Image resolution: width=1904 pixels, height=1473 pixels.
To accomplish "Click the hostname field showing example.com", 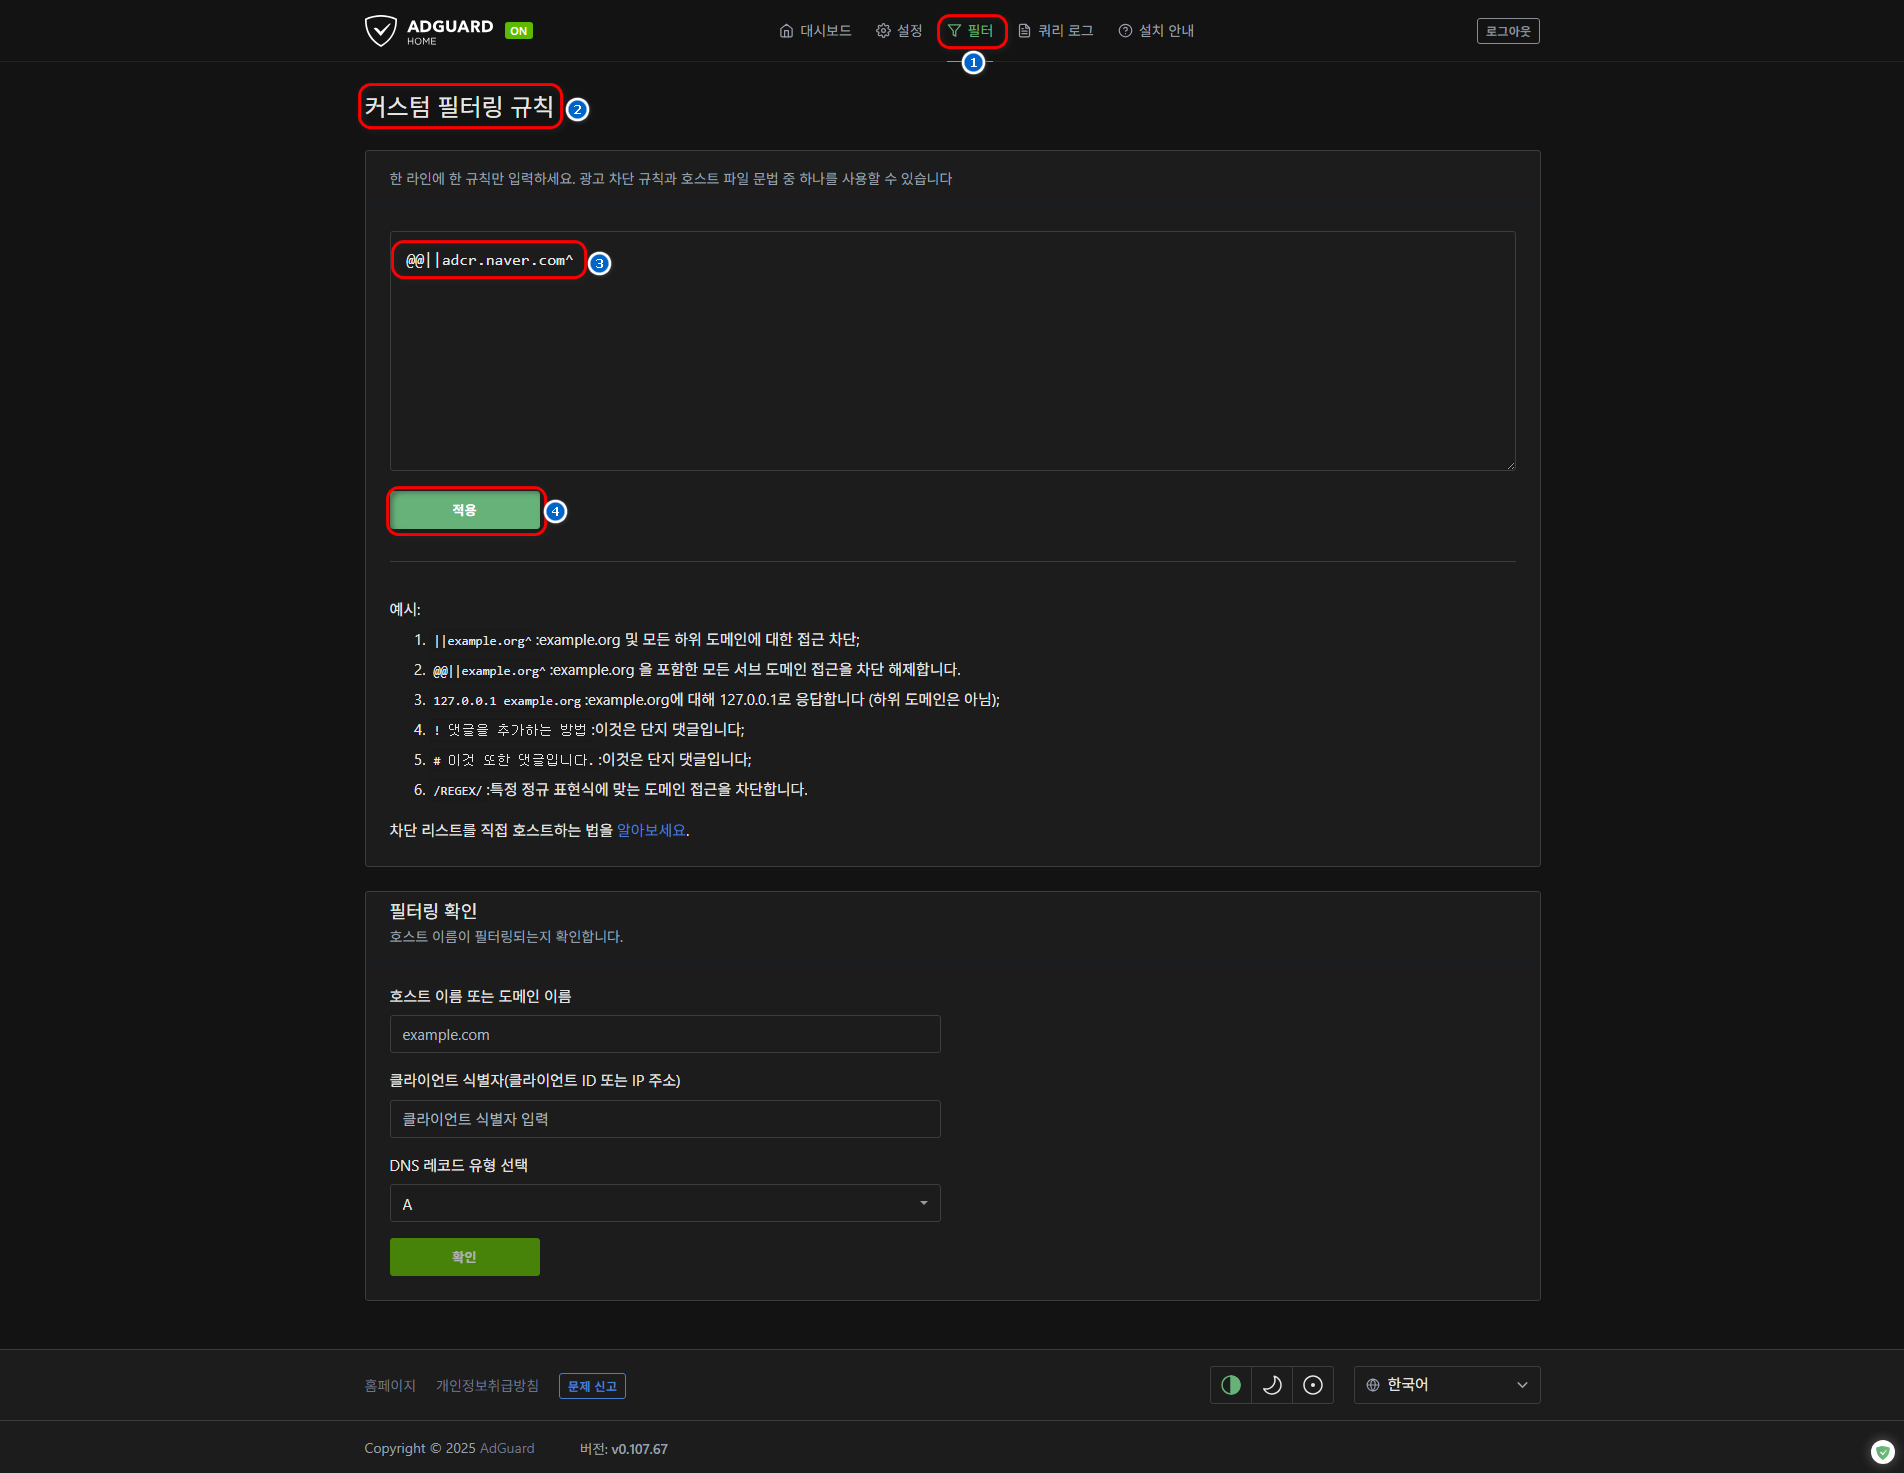I will tap(664, 1034).
